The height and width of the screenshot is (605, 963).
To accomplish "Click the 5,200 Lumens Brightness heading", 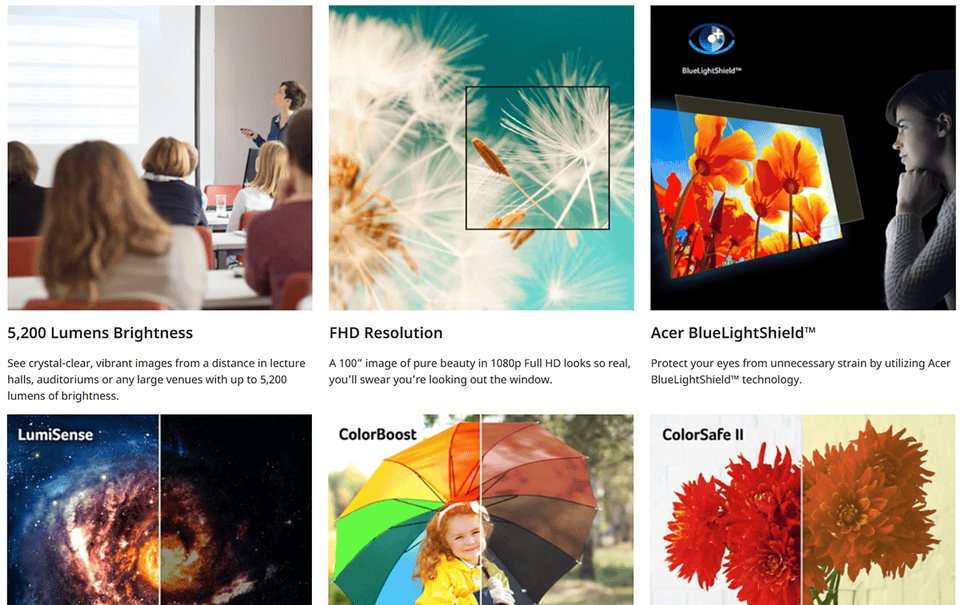I will (x=100, y=333).
